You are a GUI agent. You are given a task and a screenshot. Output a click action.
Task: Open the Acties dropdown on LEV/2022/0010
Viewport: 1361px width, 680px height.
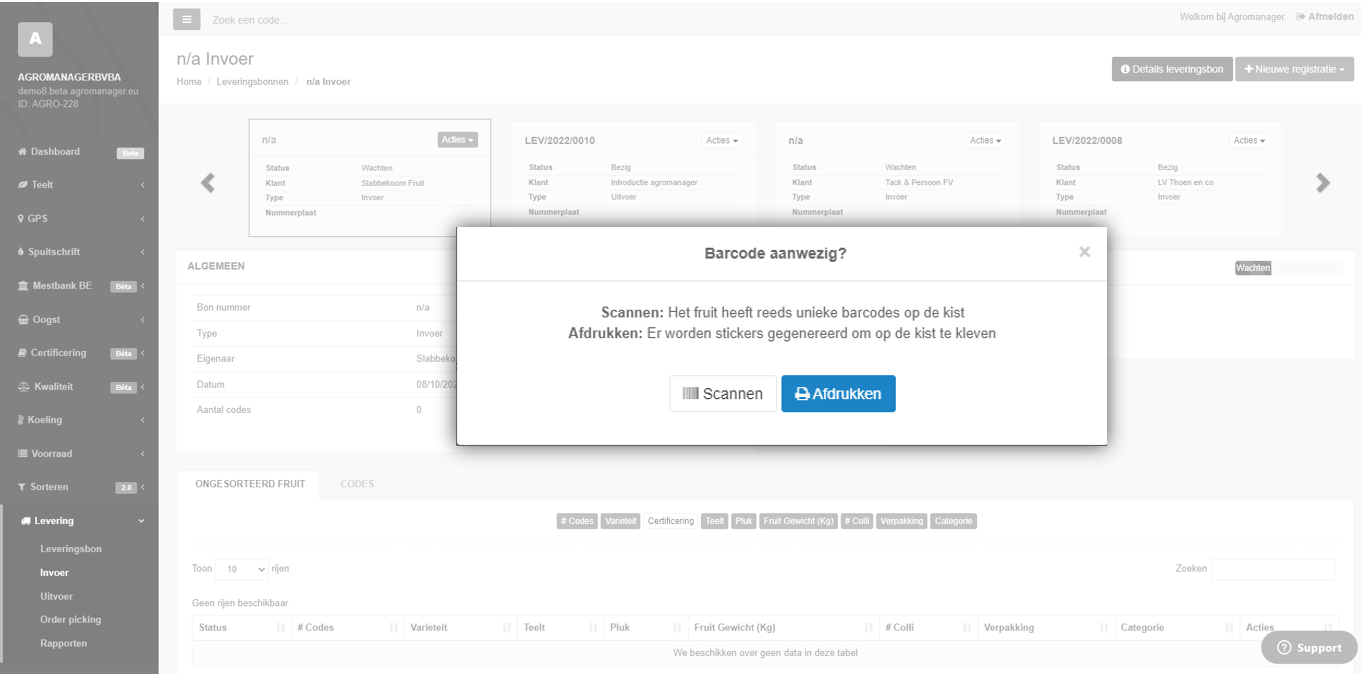722,140
